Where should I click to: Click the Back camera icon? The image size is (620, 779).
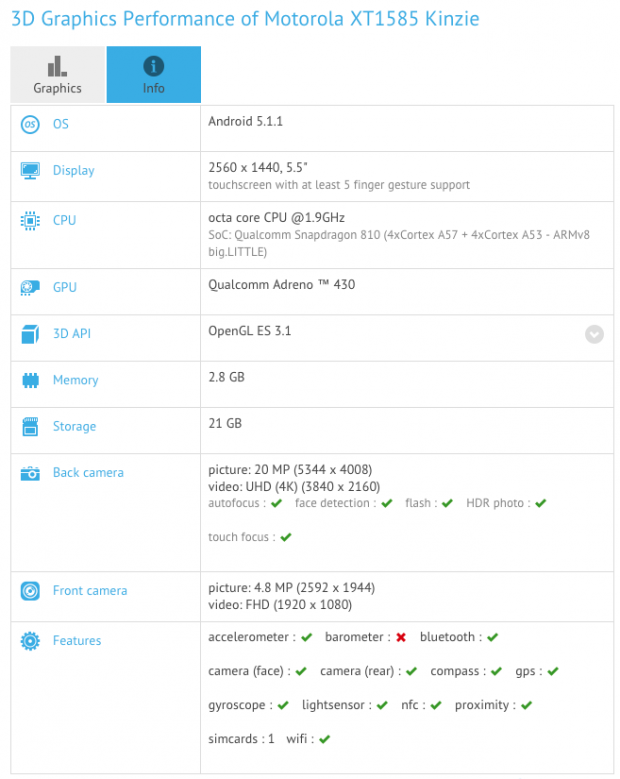point(30,473)
